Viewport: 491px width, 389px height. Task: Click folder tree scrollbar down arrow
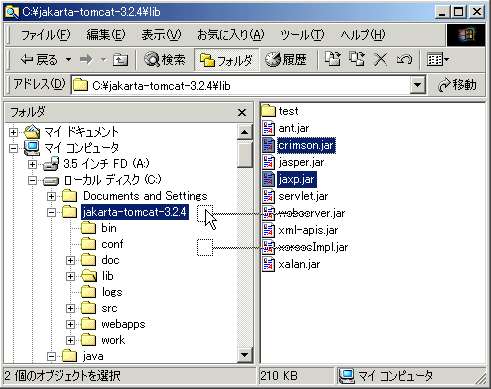244,355
